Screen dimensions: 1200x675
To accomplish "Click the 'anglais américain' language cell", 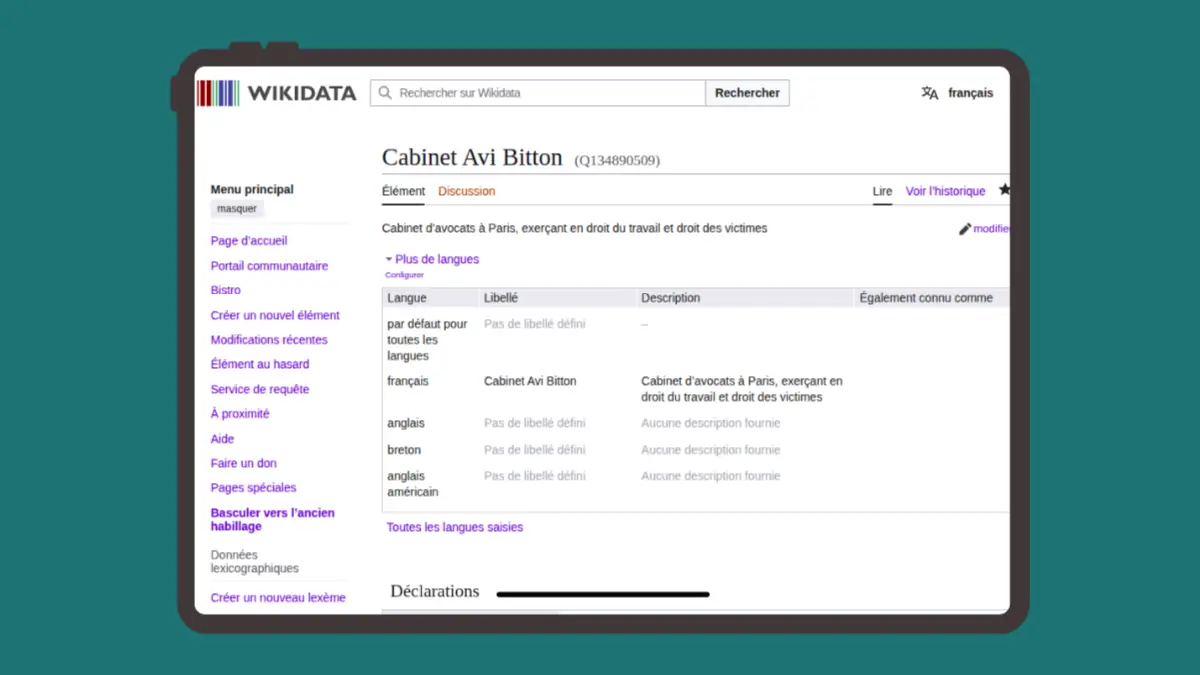I will point(413,484).
